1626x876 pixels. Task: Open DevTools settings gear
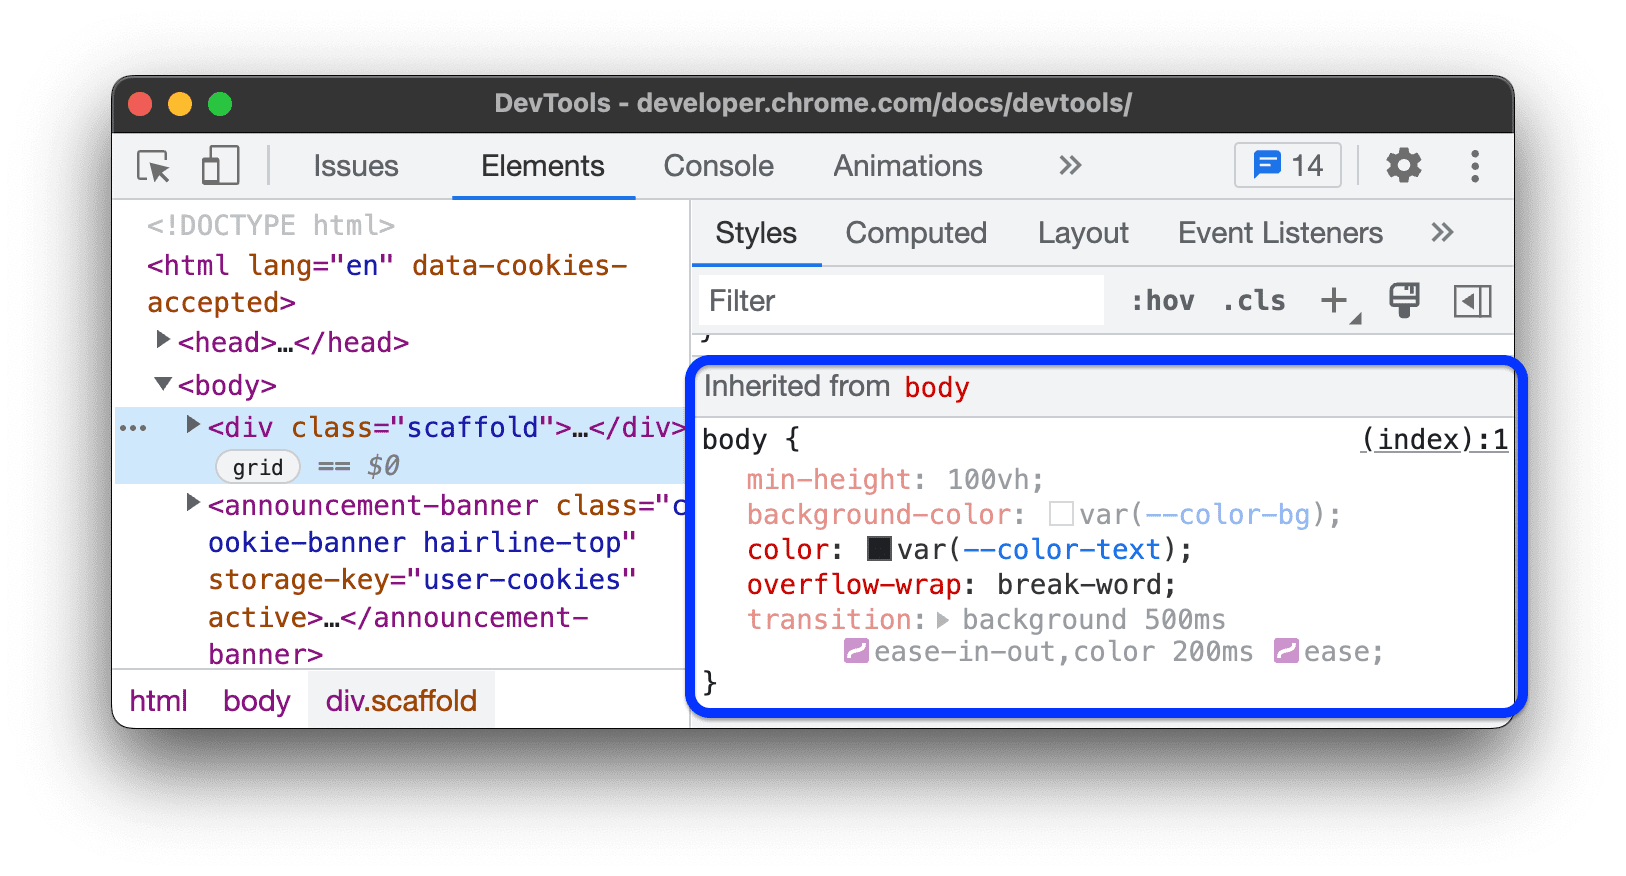click(1403, 166)
